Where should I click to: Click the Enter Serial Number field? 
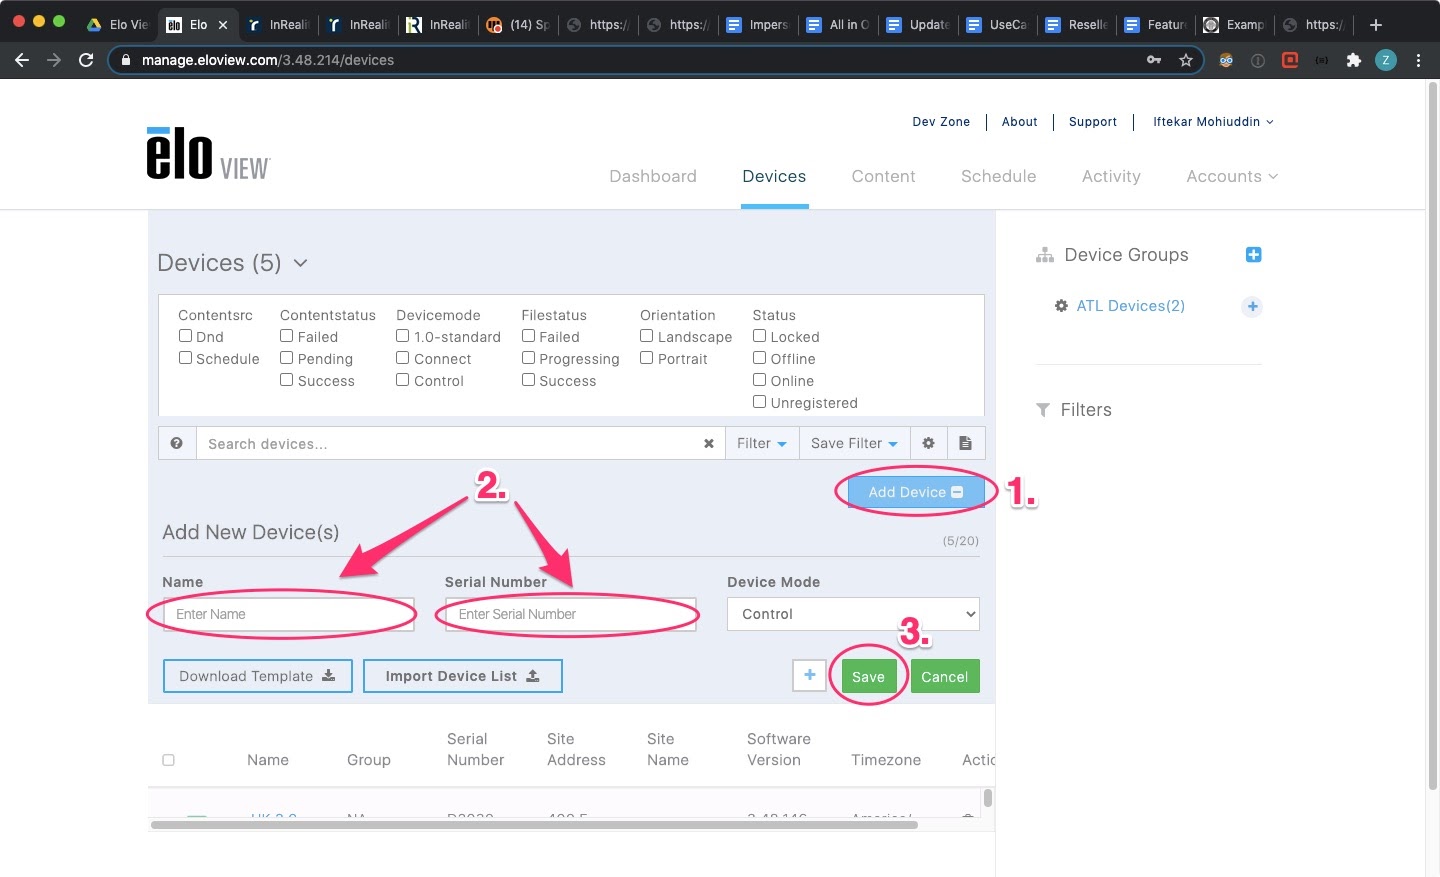570,614
